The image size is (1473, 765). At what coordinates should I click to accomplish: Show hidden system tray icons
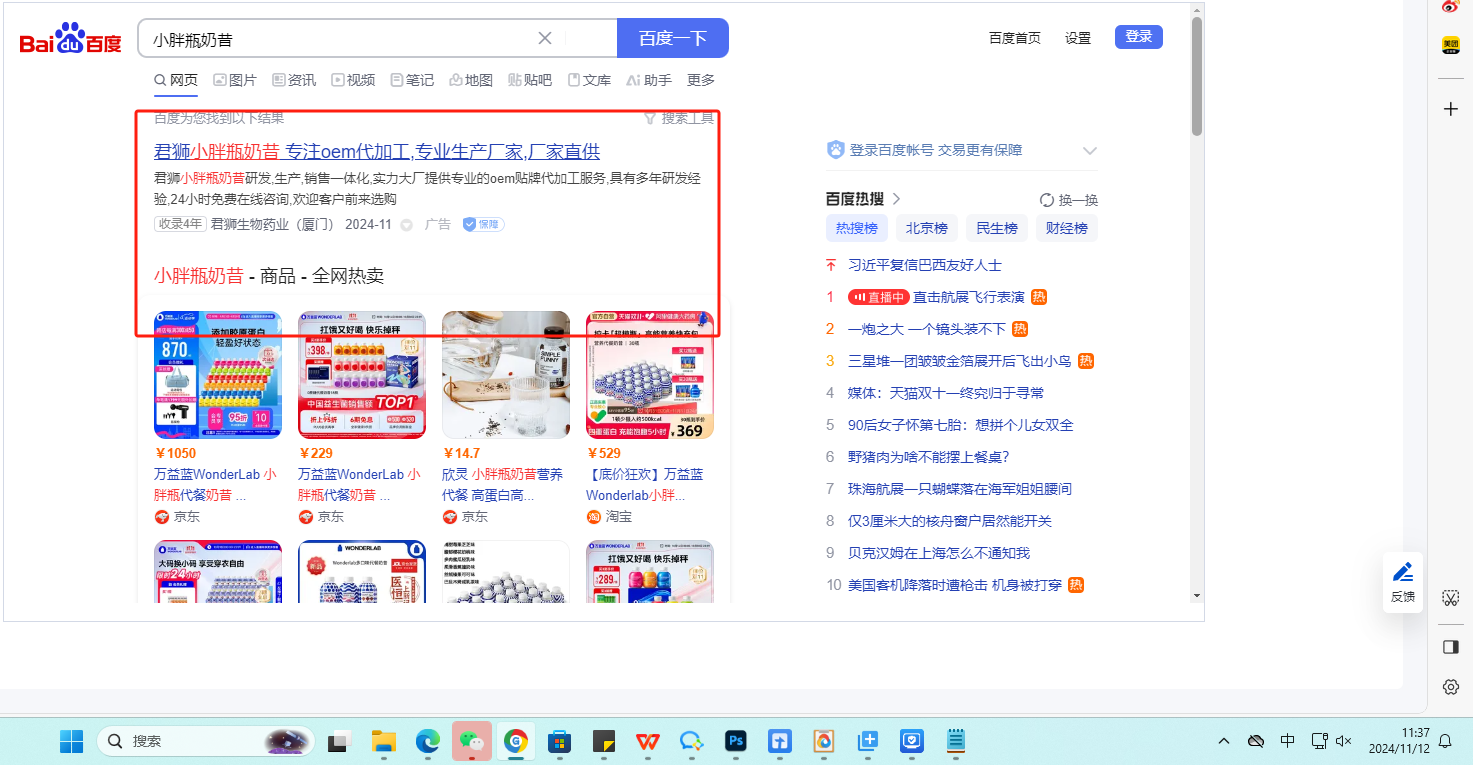(x=1224, y=741)
